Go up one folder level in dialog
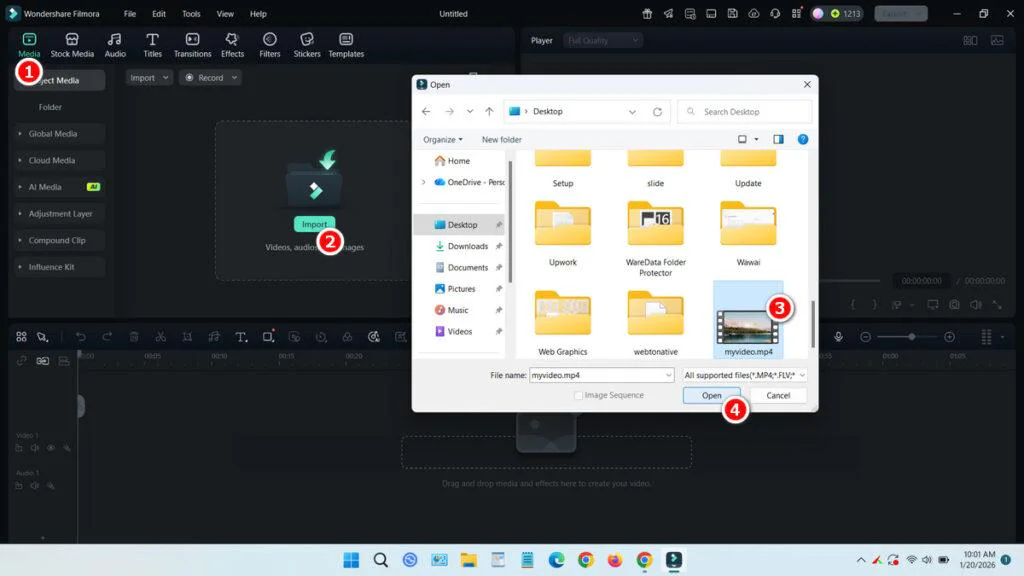The width and height of the screenshot is (1024, 576). tap(489, 112)
